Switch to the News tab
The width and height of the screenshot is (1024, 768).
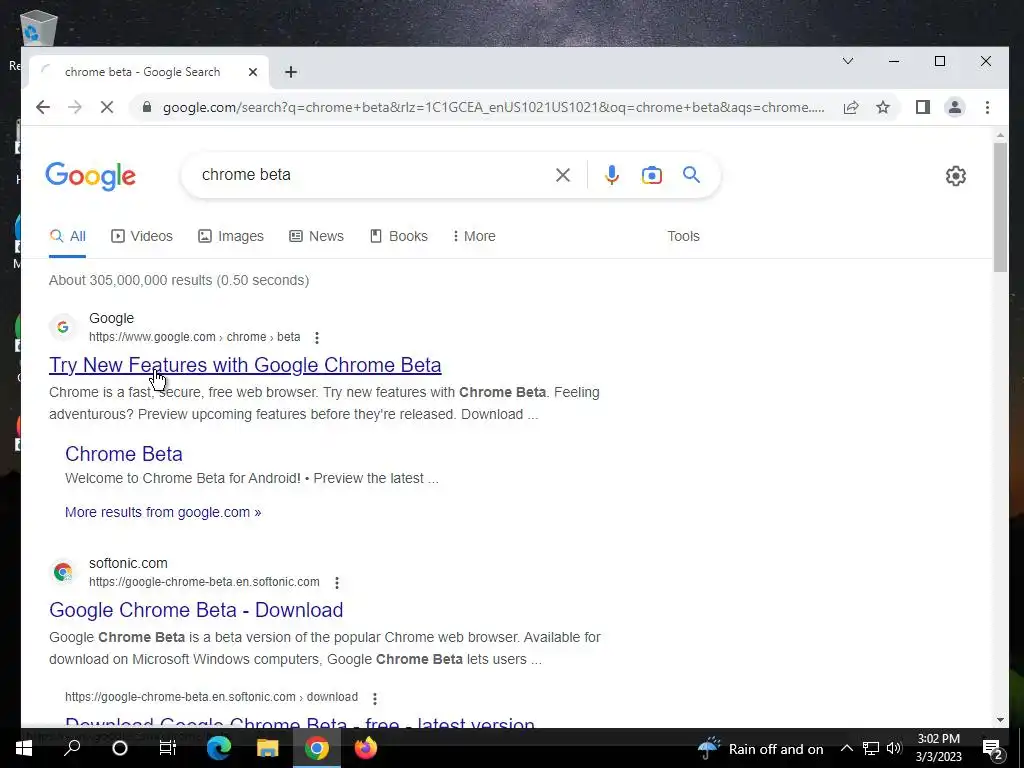317,236
